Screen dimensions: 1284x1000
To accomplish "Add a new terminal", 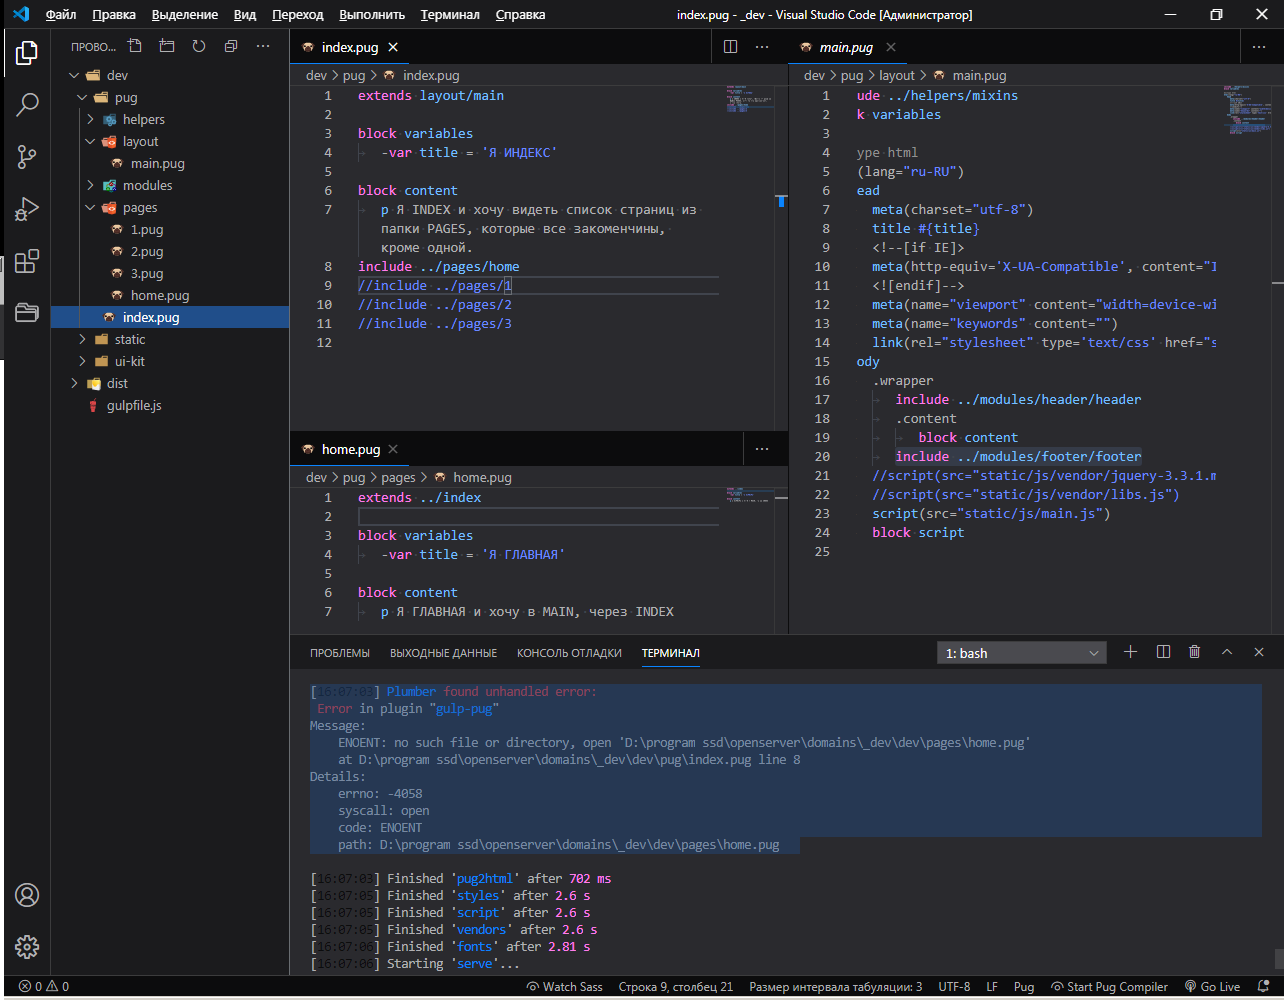I will pos(1131,652).
